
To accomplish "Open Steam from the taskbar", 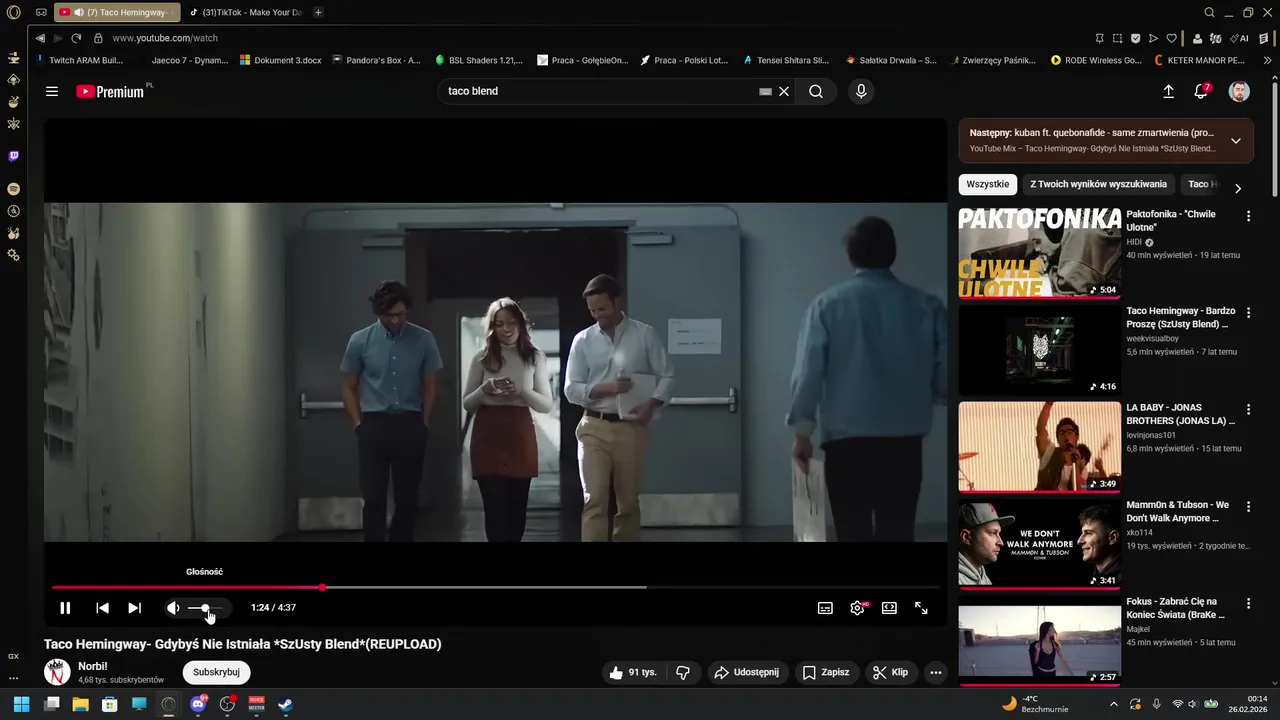I will pyautogui.click(x=285, y=704).
